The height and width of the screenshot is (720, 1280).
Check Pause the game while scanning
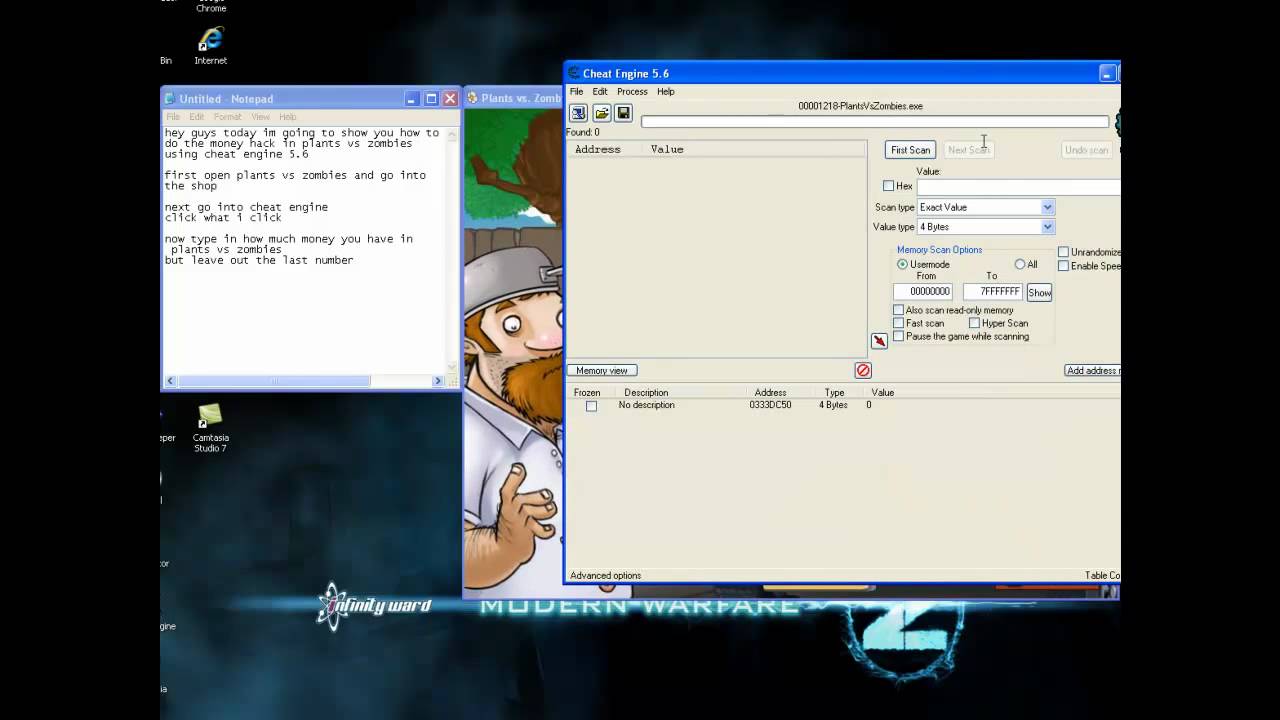[898, 336]
